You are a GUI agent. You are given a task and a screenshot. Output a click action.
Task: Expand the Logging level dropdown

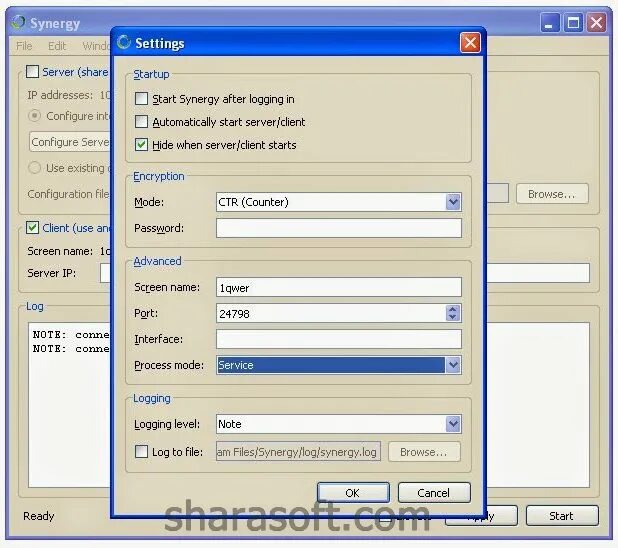pyautogui.click(x=453, y=424)
